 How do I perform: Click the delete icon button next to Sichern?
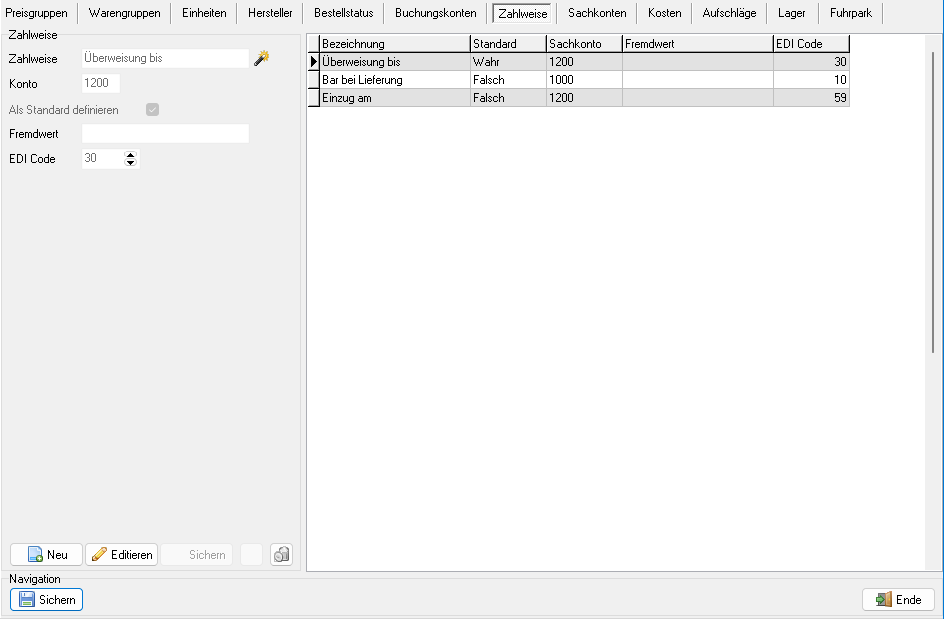281,555
